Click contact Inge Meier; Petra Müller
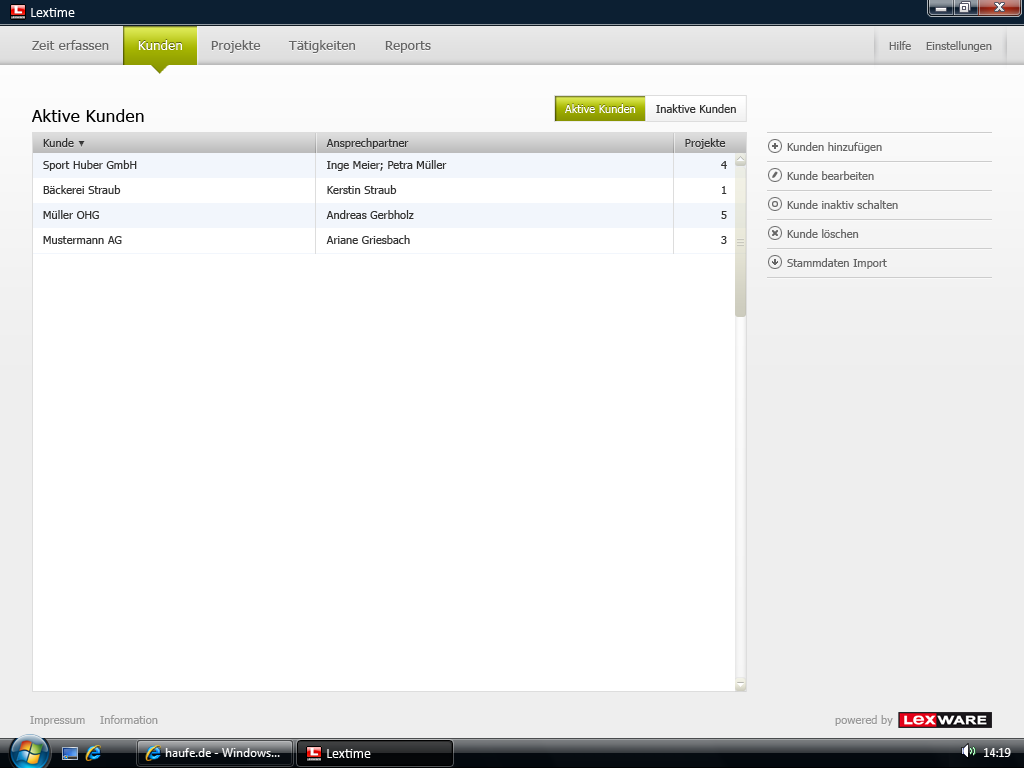Image resolution: width=1024 pixels, height=768 pixels. [x=386, y=165]
